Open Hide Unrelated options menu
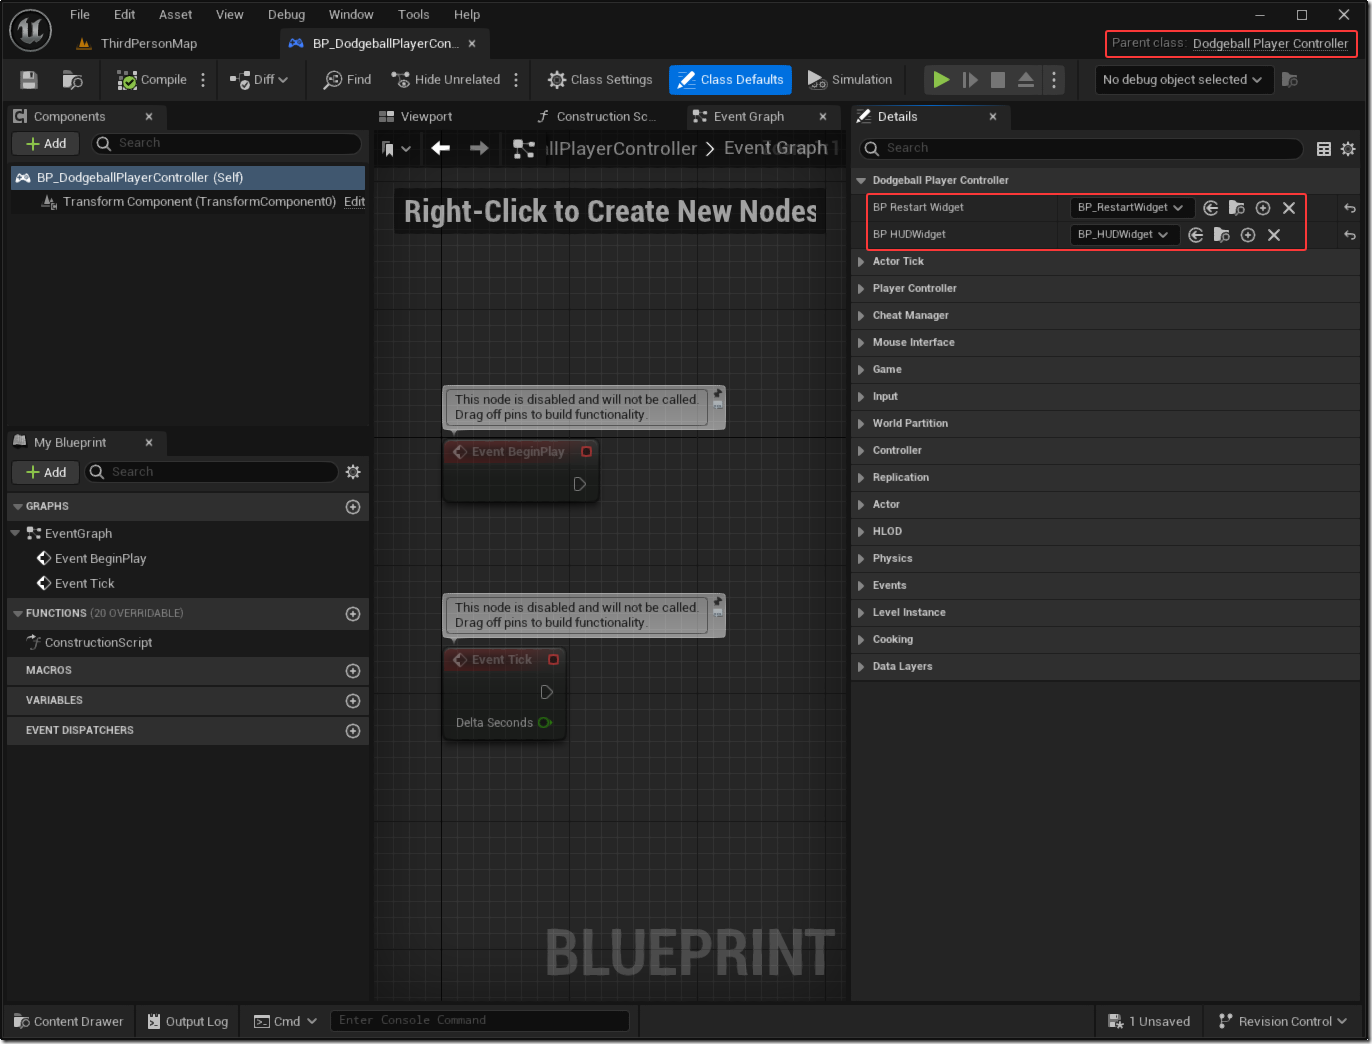Image resolution: width=1372 pixels, height=1044 pixels. [x=516, y=80]
